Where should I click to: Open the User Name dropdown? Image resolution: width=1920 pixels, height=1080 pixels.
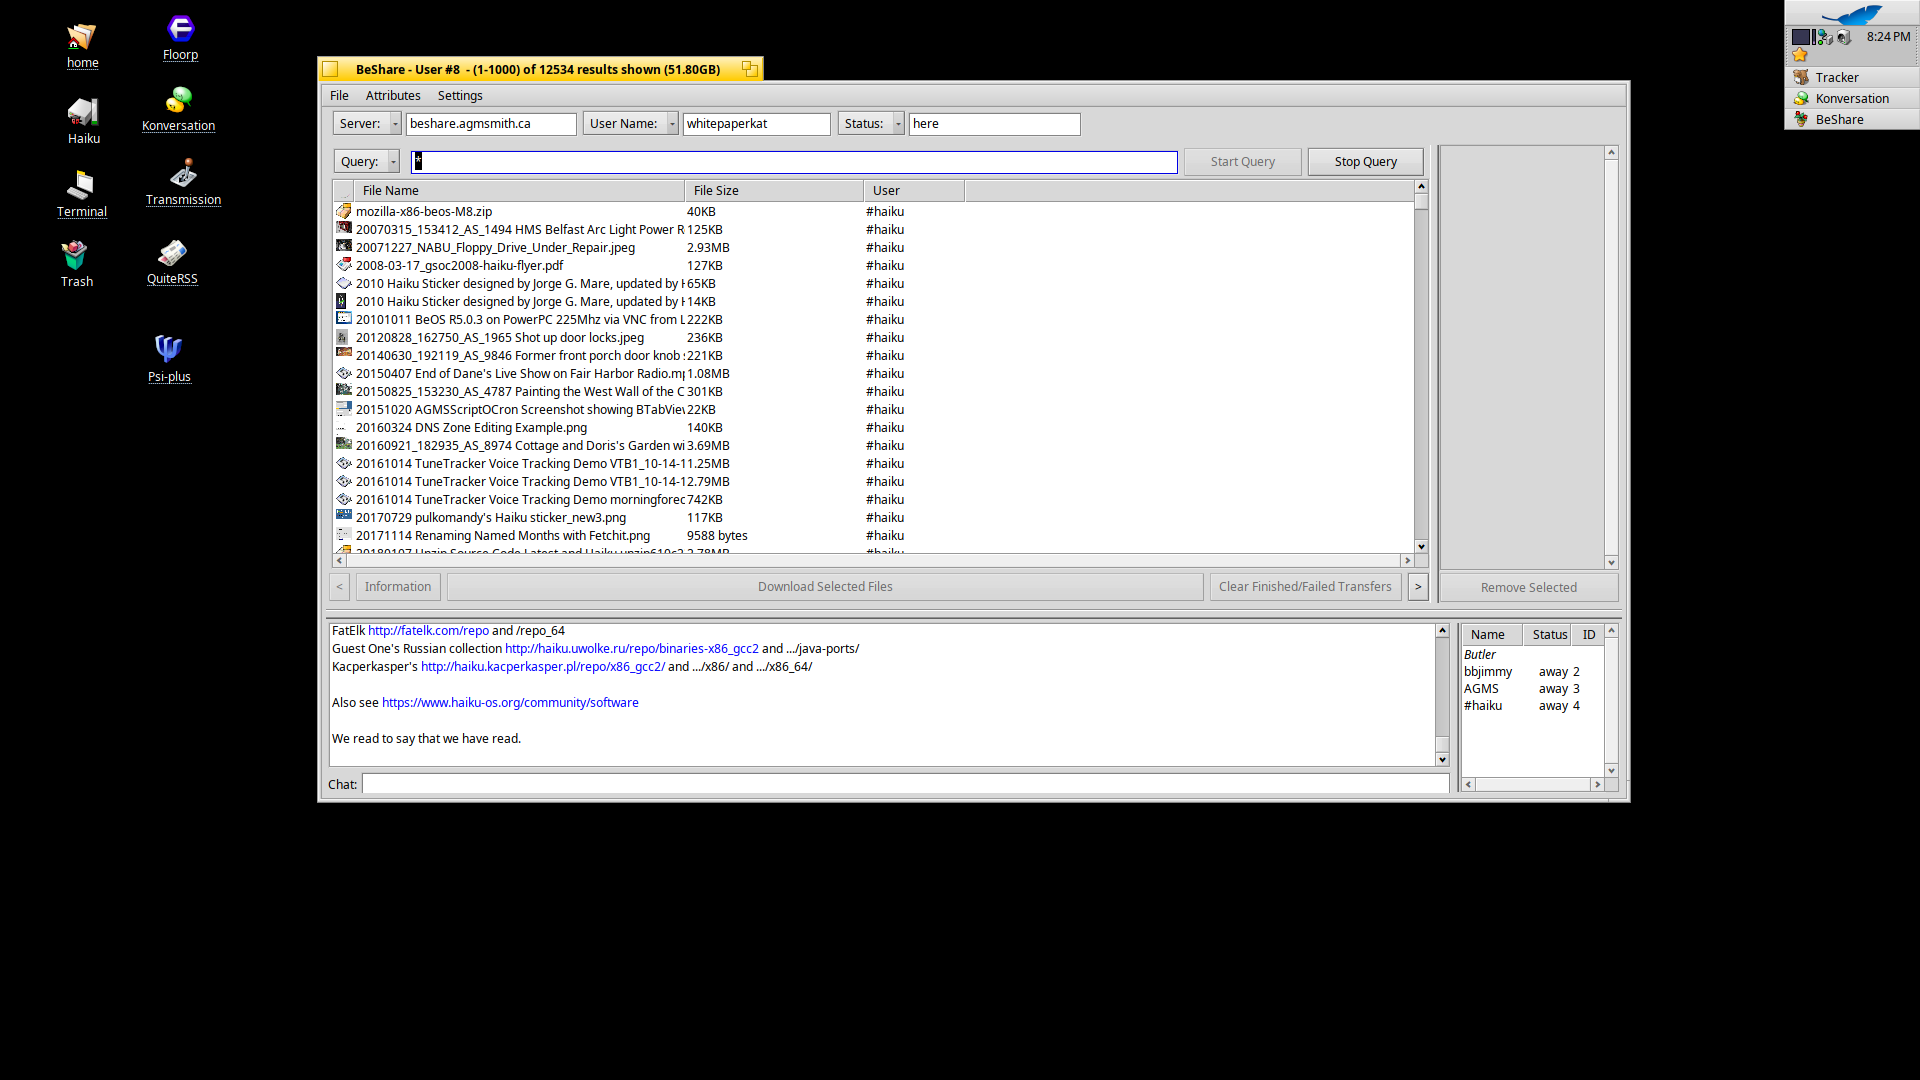[x=630, y=123]
